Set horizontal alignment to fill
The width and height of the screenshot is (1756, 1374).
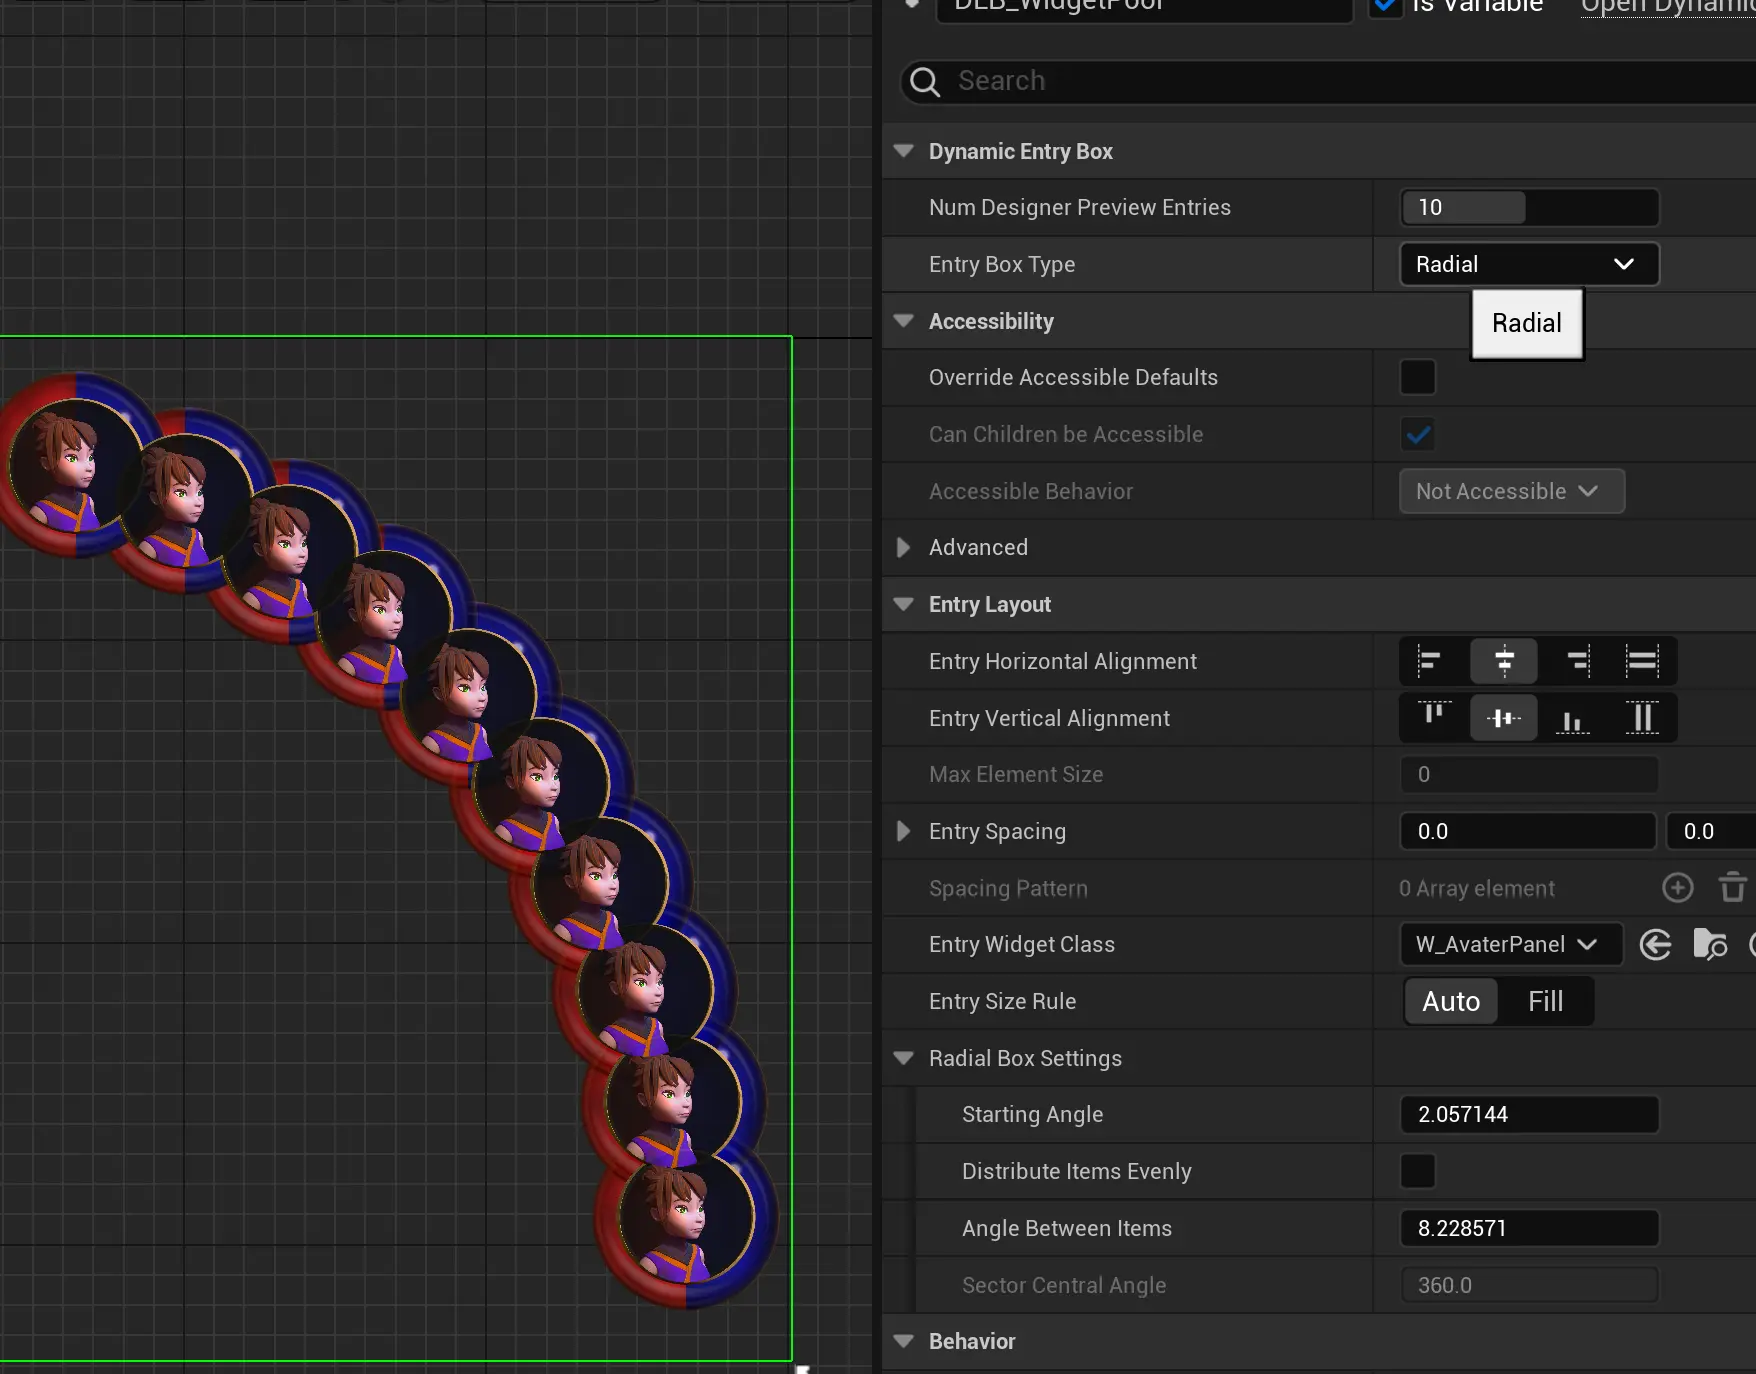(x=1642, y=661)
